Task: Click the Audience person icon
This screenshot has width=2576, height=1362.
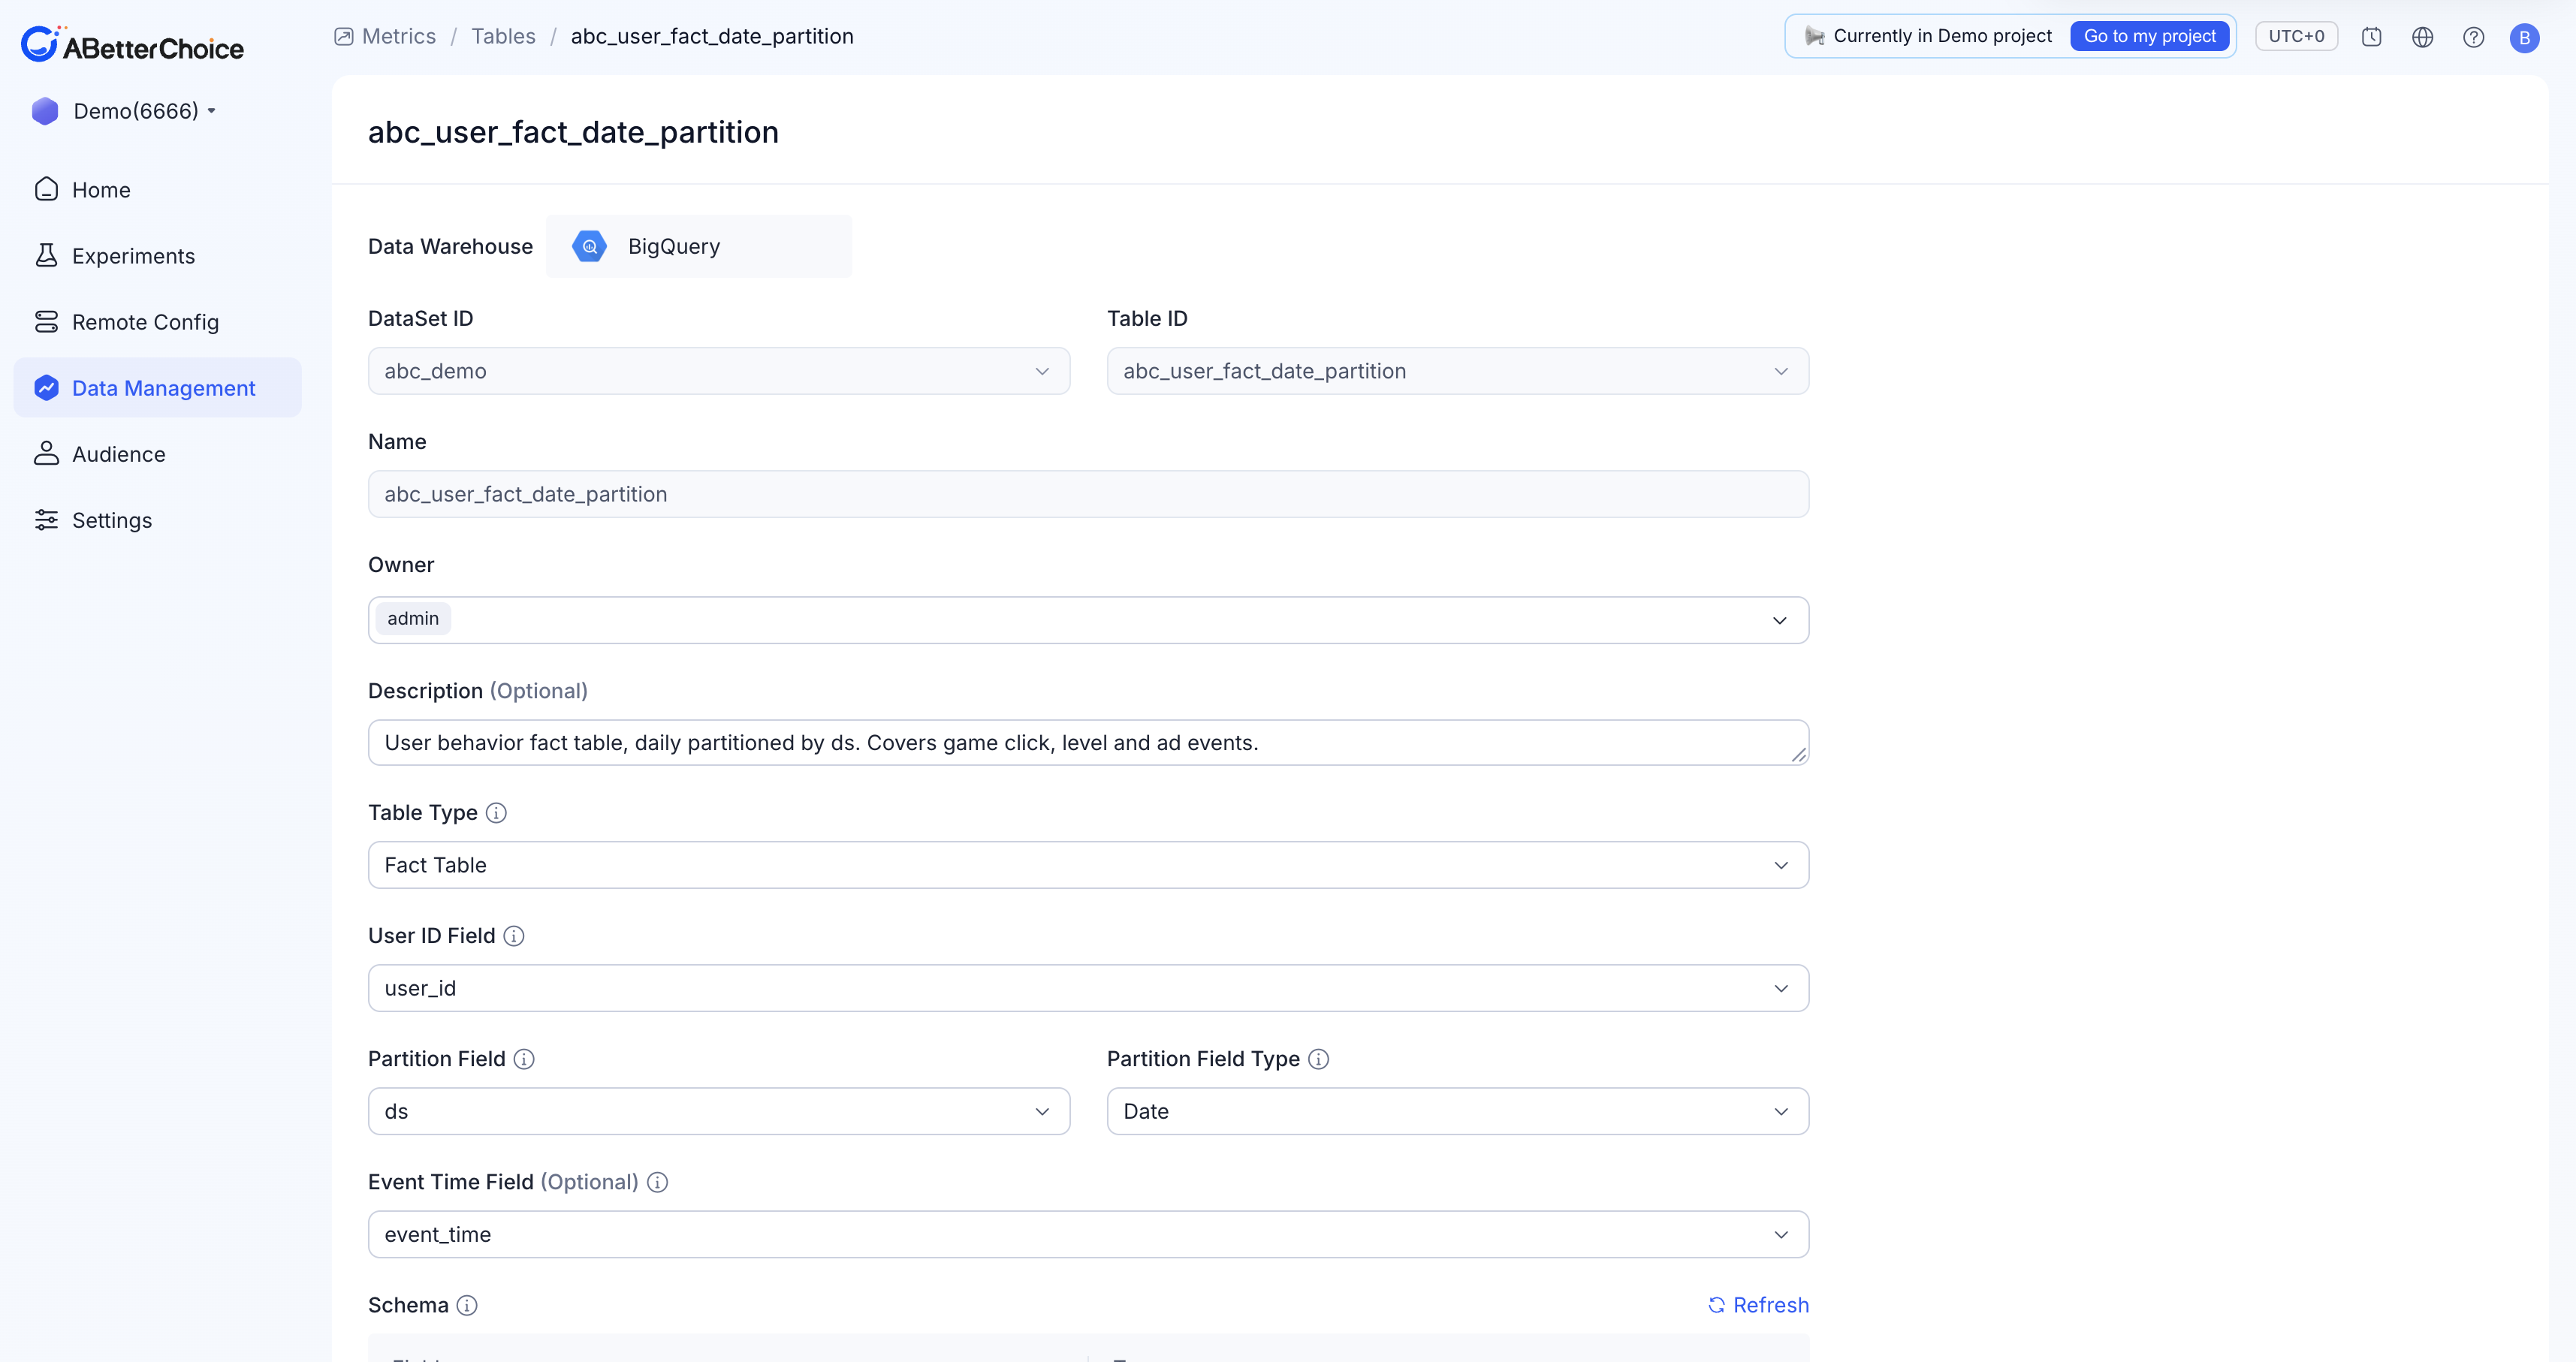Action: point(46,453)
